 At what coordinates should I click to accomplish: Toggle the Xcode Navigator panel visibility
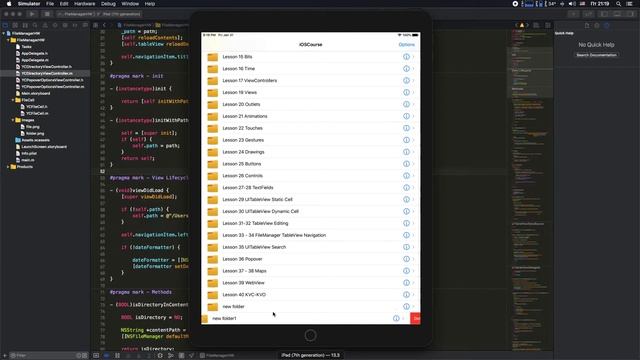[604, 14]
